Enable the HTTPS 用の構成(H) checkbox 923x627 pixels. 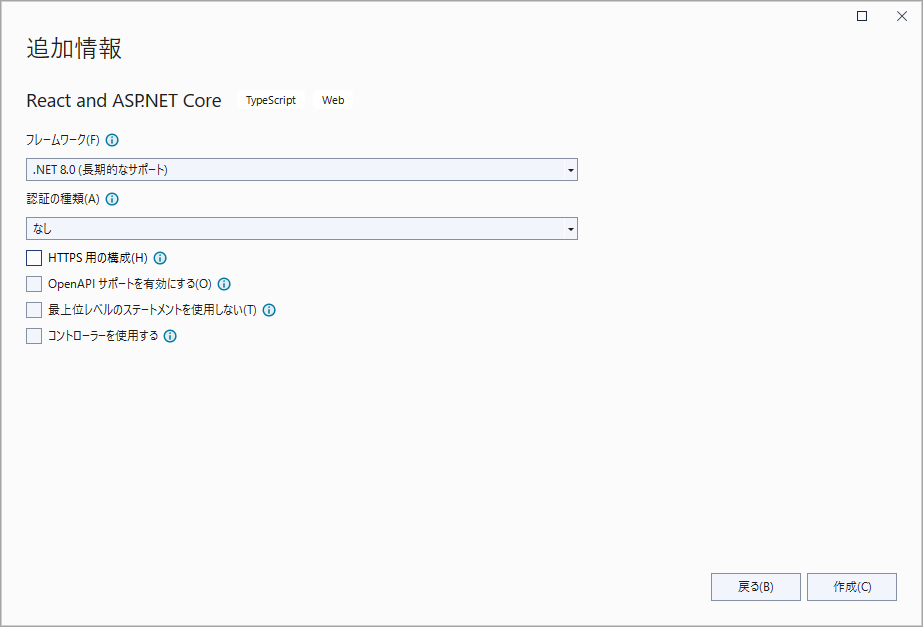click(x=34, y=258)
